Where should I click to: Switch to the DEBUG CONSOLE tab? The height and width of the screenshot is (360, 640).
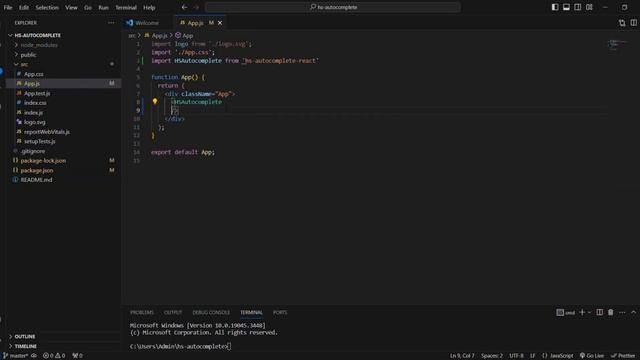tap(211, 313)
